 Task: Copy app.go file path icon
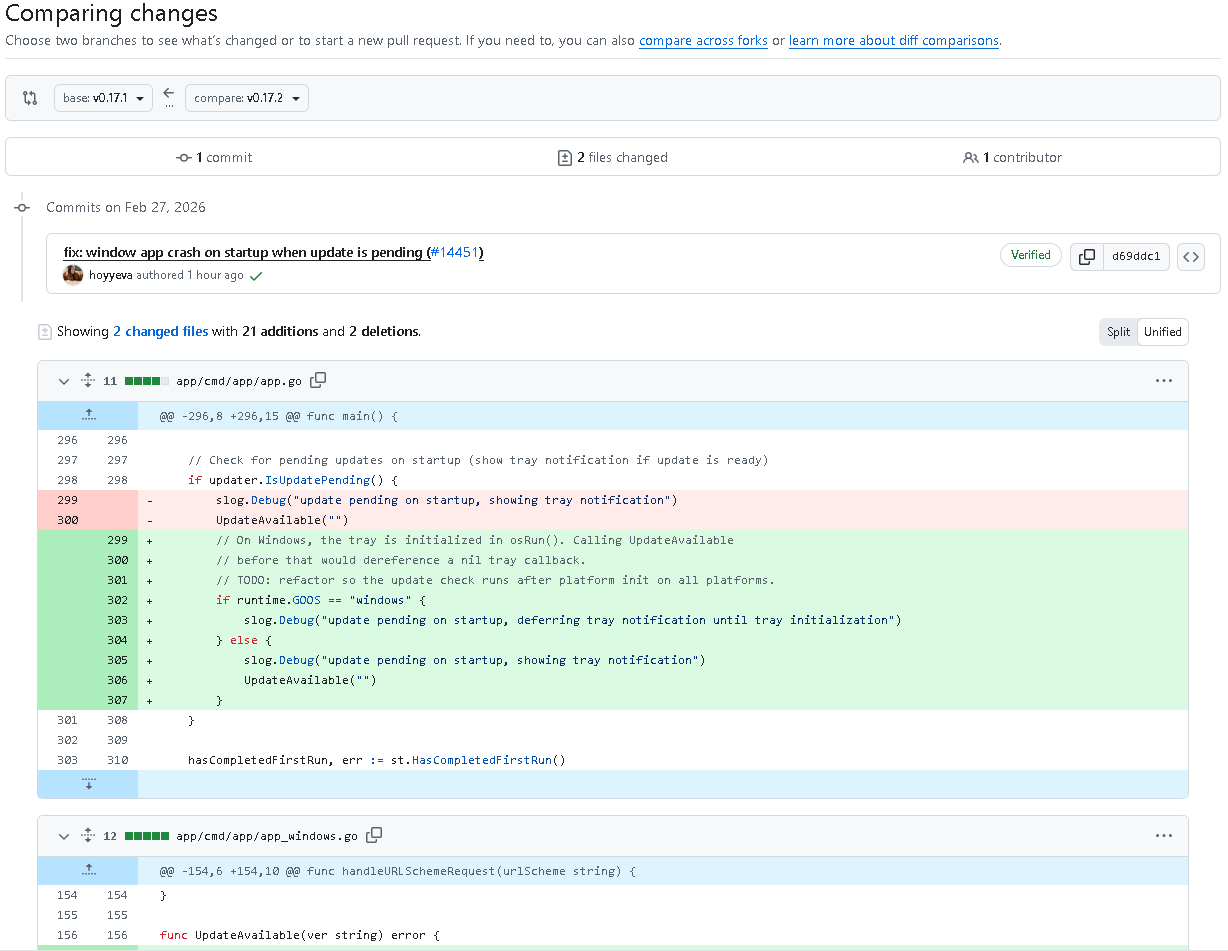[x=319, y=380]
